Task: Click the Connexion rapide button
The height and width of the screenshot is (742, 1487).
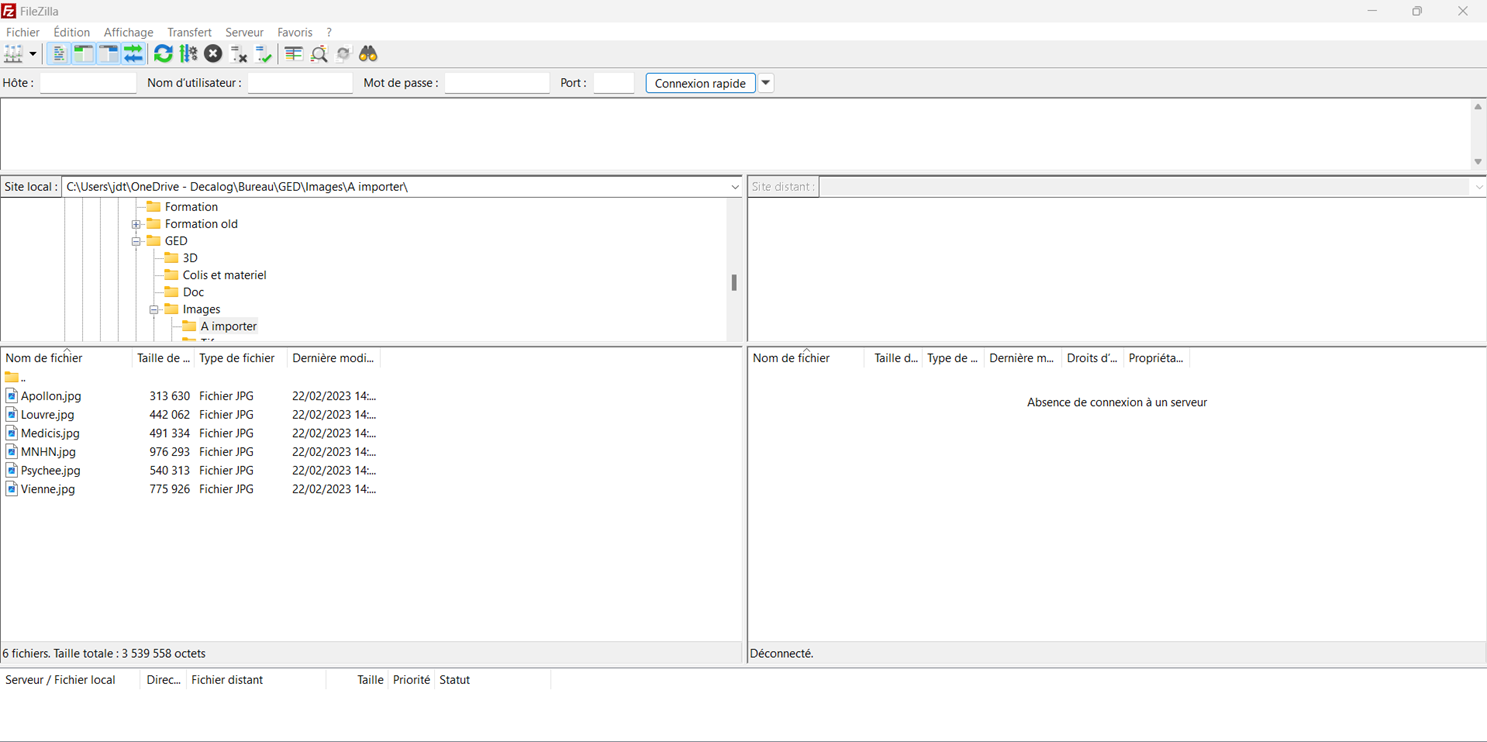Action: [x=700, y=83]
